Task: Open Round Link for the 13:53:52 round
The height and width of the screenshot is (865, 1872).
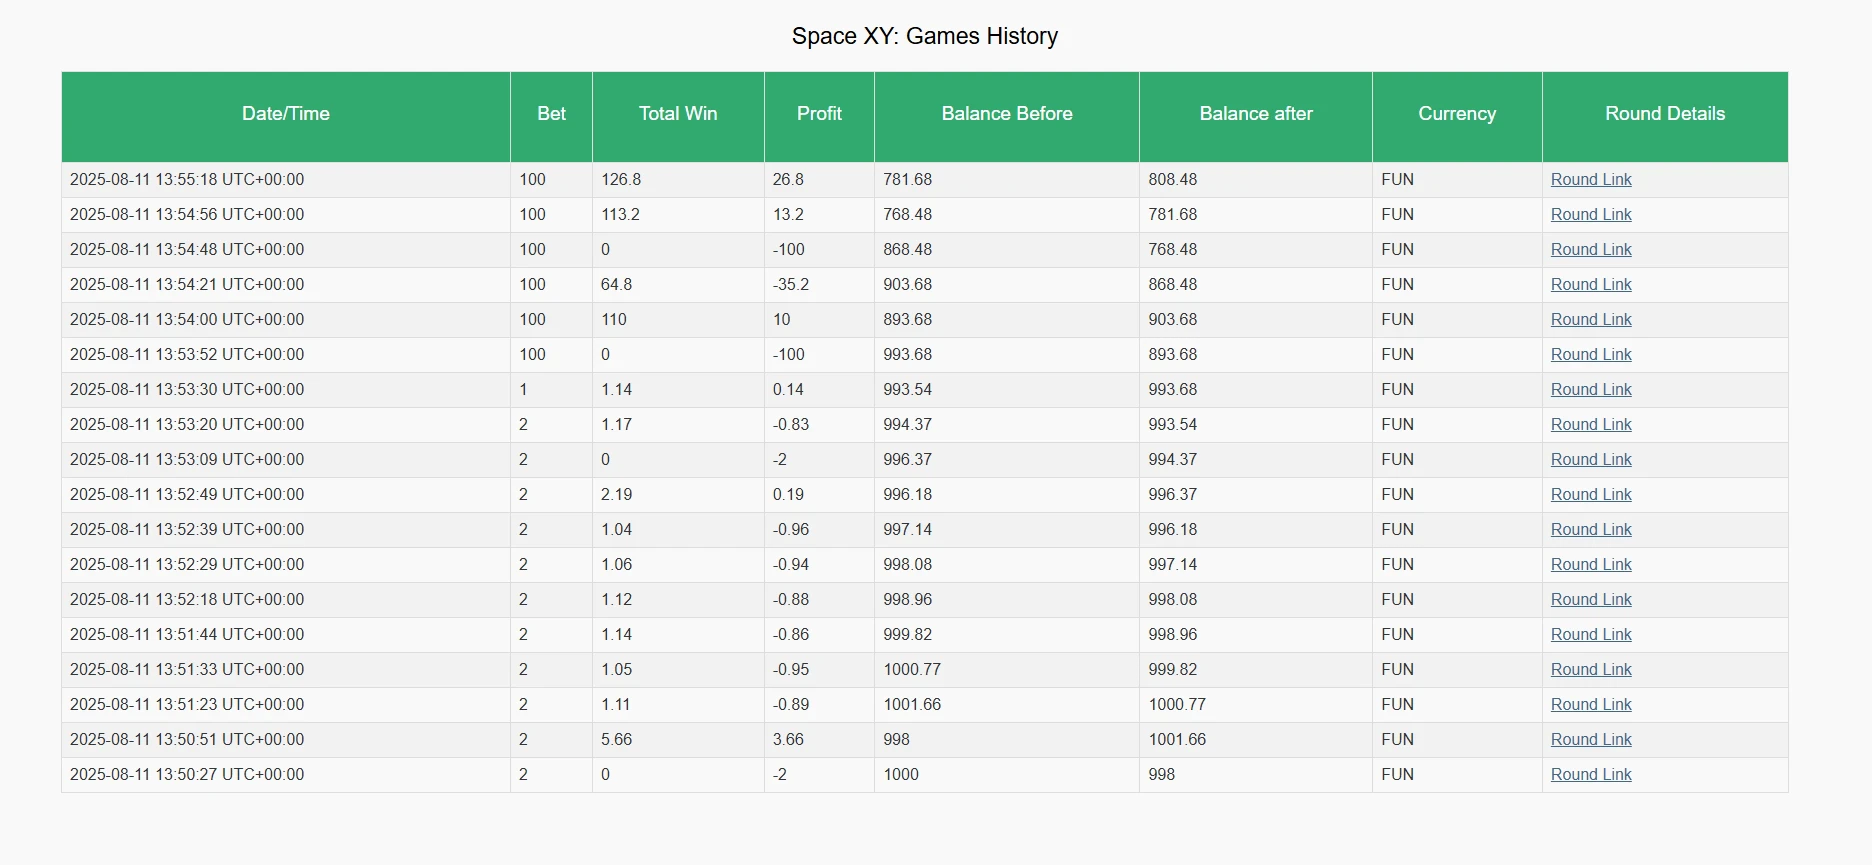Action: tap(1591, 355)
